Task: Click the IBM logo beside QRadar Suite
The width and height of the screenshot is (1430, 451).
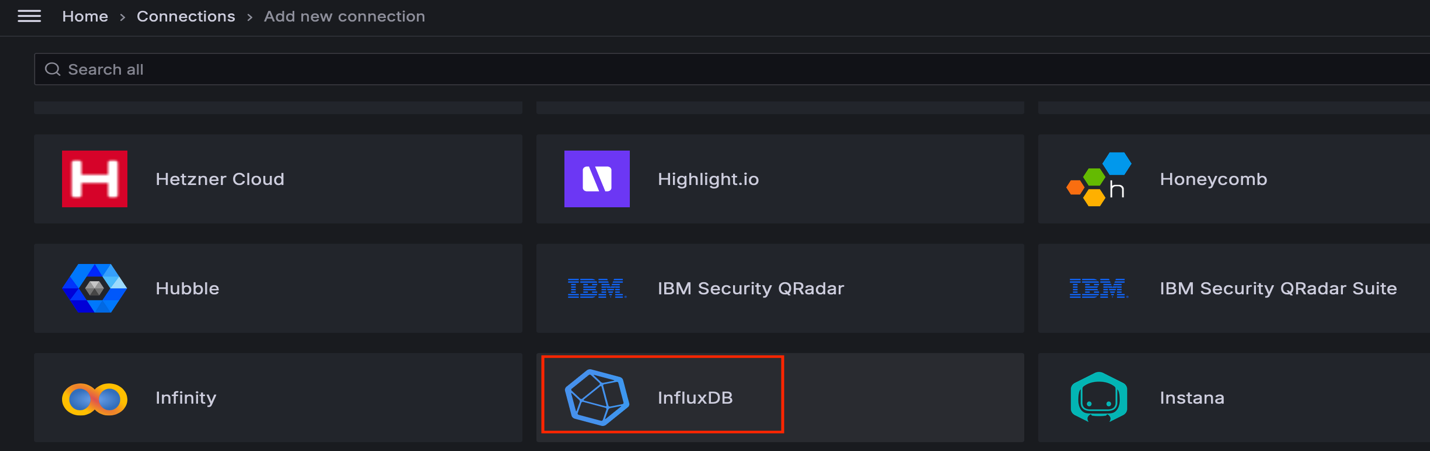Action: 1099,289
